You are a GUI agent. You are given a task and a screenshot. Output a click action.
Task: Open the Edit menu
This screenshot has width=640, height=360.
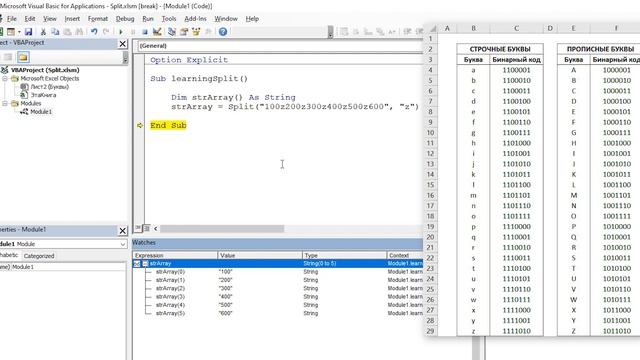pyautogui.click(x=30, y=19)
